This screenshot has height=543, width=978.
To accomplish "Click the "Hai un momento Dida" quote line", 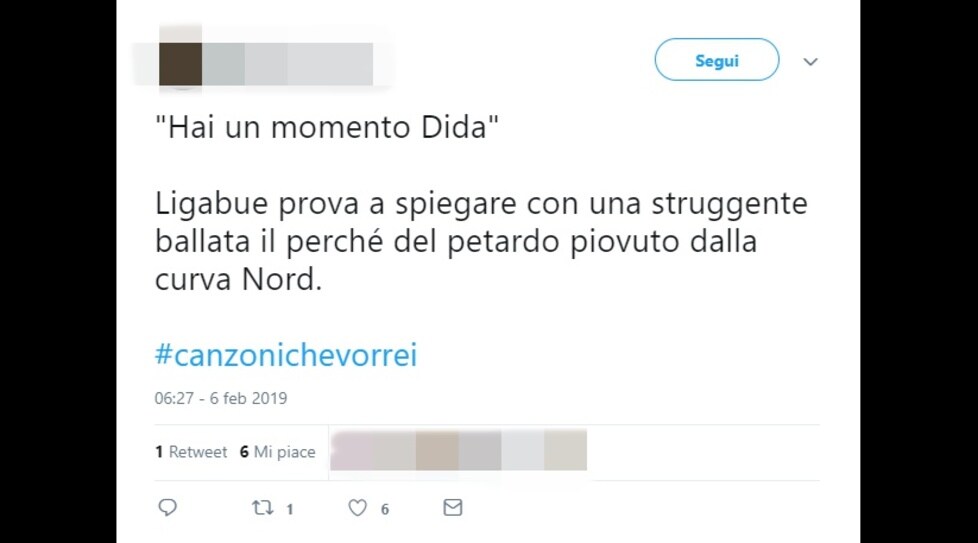I will [327, 127].
